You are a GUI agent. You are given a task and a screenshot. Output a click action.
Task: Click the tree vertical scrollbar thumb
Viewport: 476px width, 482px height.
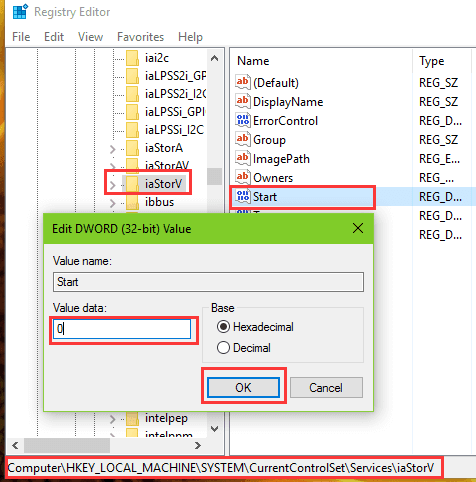[x=214, y=176]
